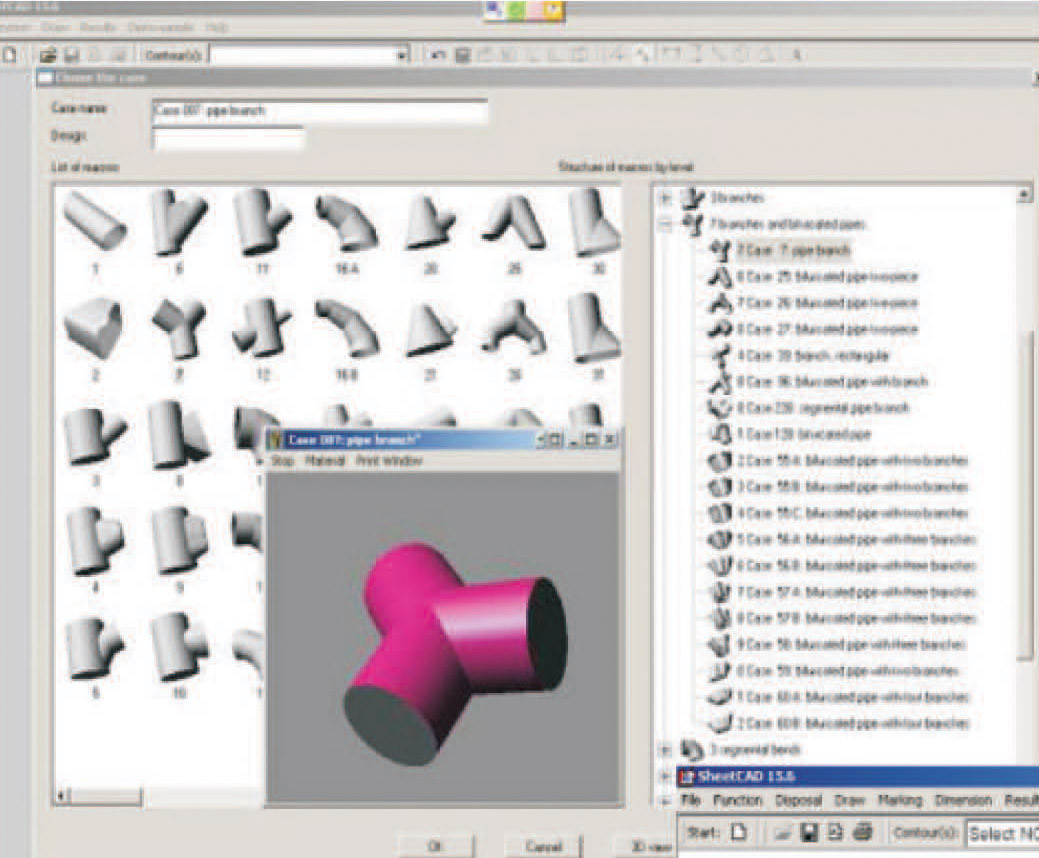Click the Case name input field
Screen dimensions: 1039x858
[319, 110]
